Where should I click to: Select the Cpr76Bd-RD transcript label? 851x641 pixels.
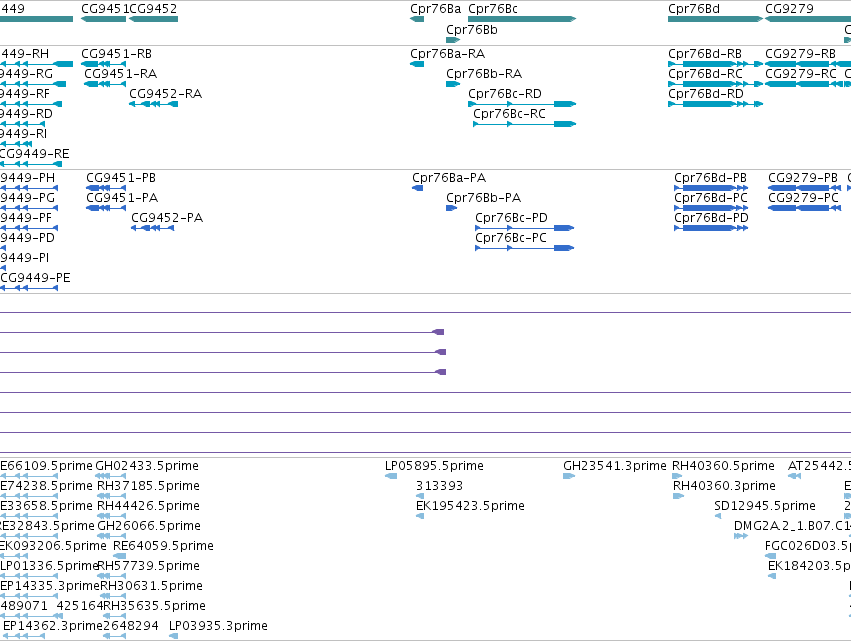tap(706, 94)
